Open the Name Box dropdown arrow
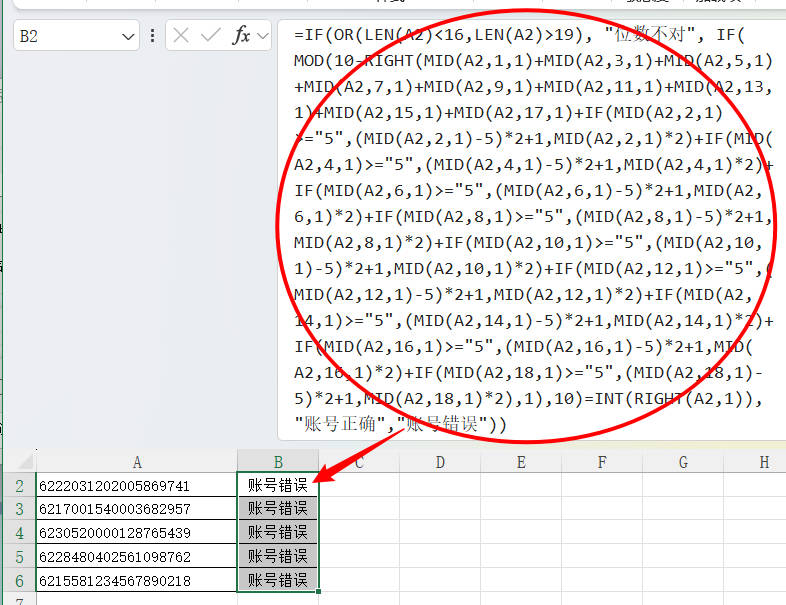The height and width of the screenshot is (605, 786). (128, 37)
